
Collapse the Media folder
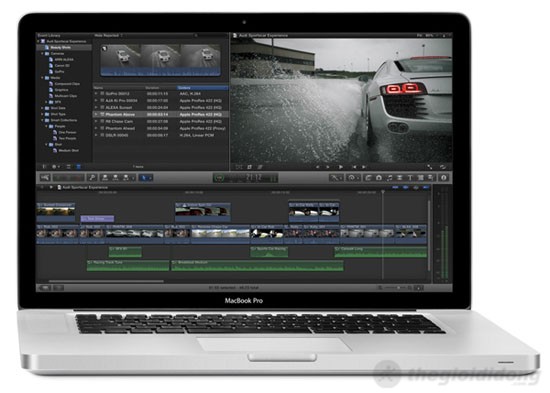(x=42, y=78)
